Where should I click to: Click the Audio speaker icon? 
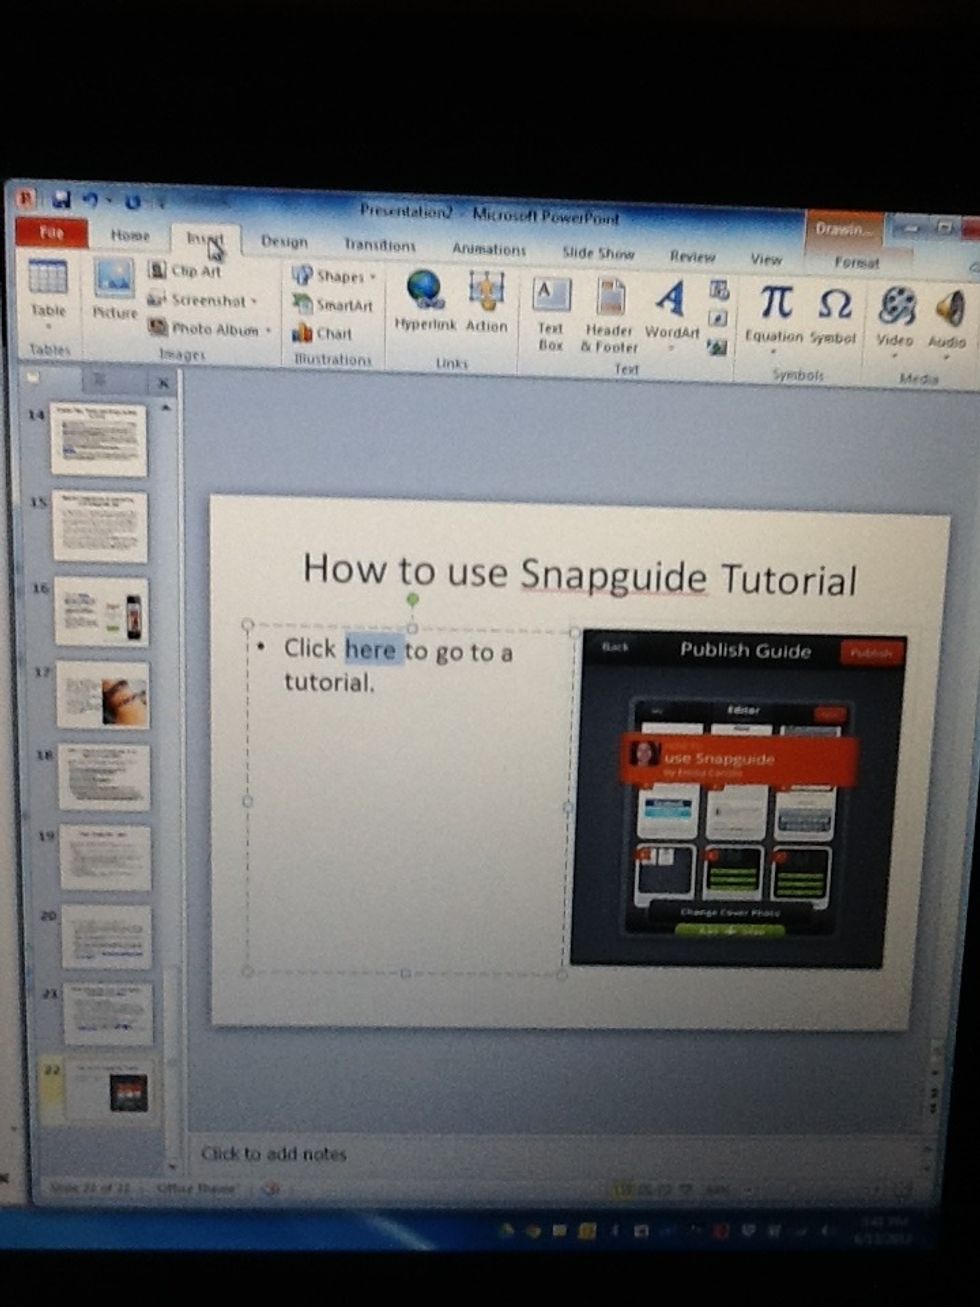(x=949, y=309)
